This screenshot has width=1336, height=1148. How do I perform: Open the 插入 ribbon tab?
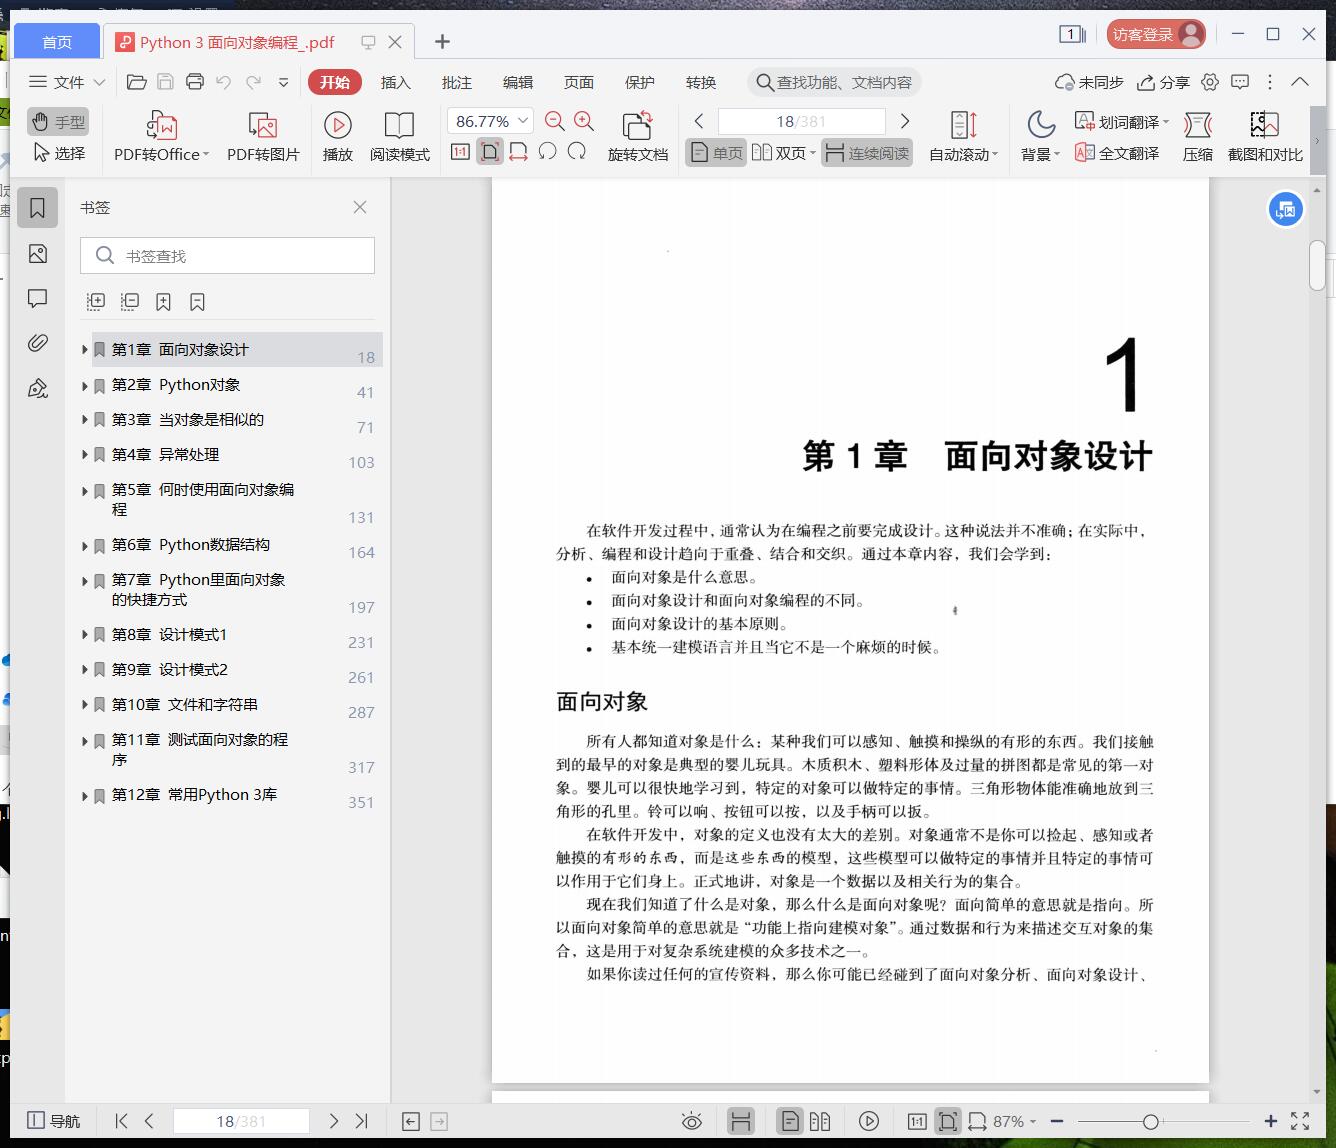click(396, 82)
